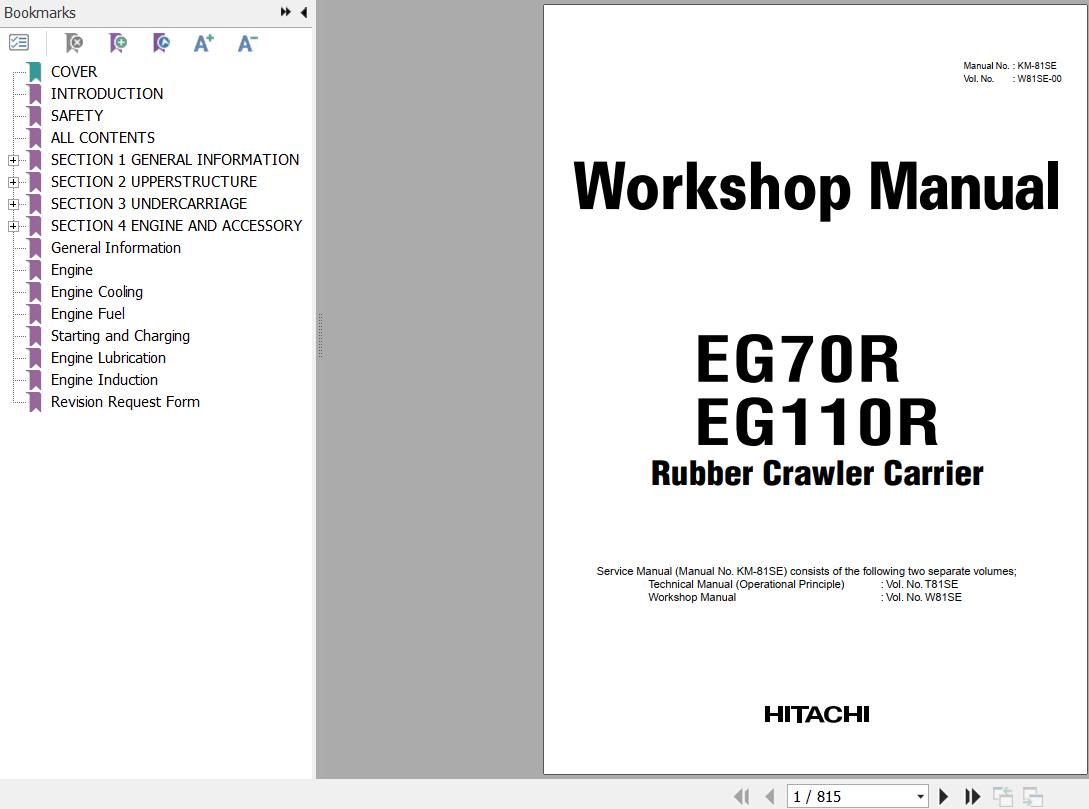Open the INTRODUCTION bookmark
Screen dimensions: 1089x809
coord(107,94)
